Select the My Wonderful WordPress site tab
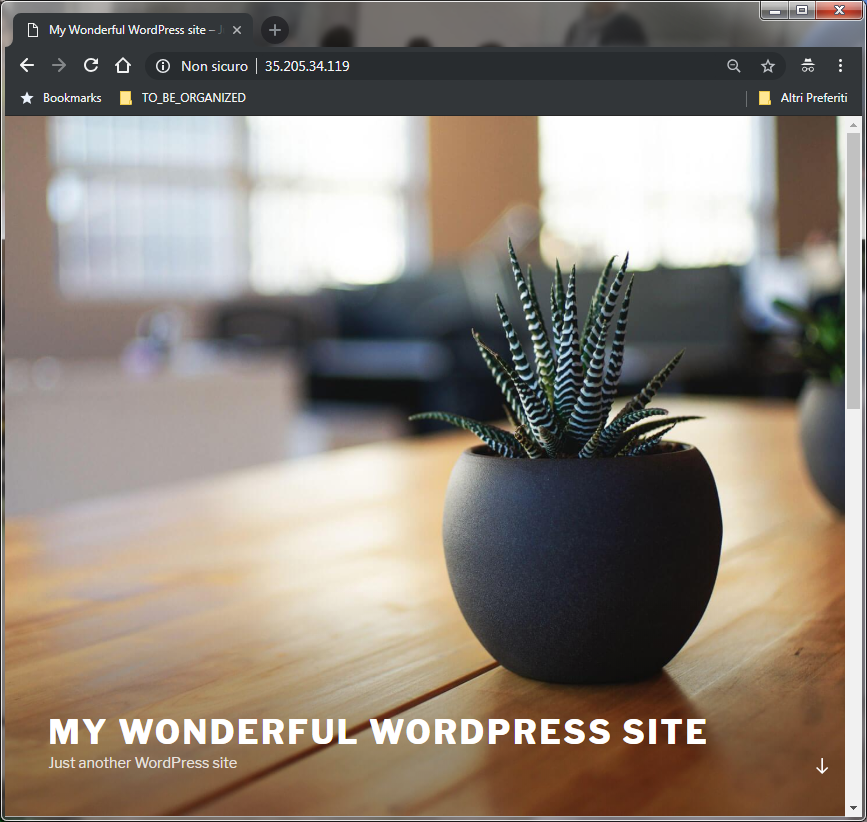 point(133,30)
